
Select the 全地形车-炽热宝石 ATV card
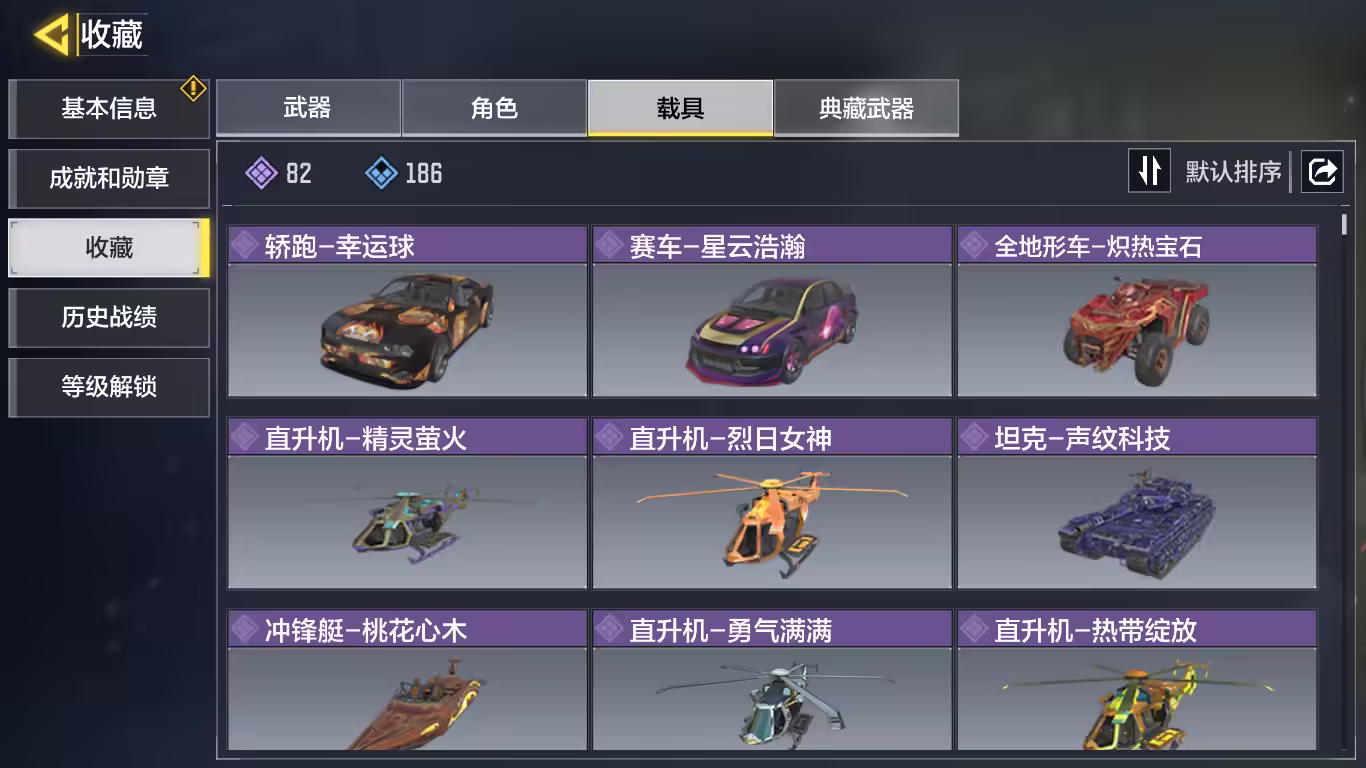pos(1137,311)
